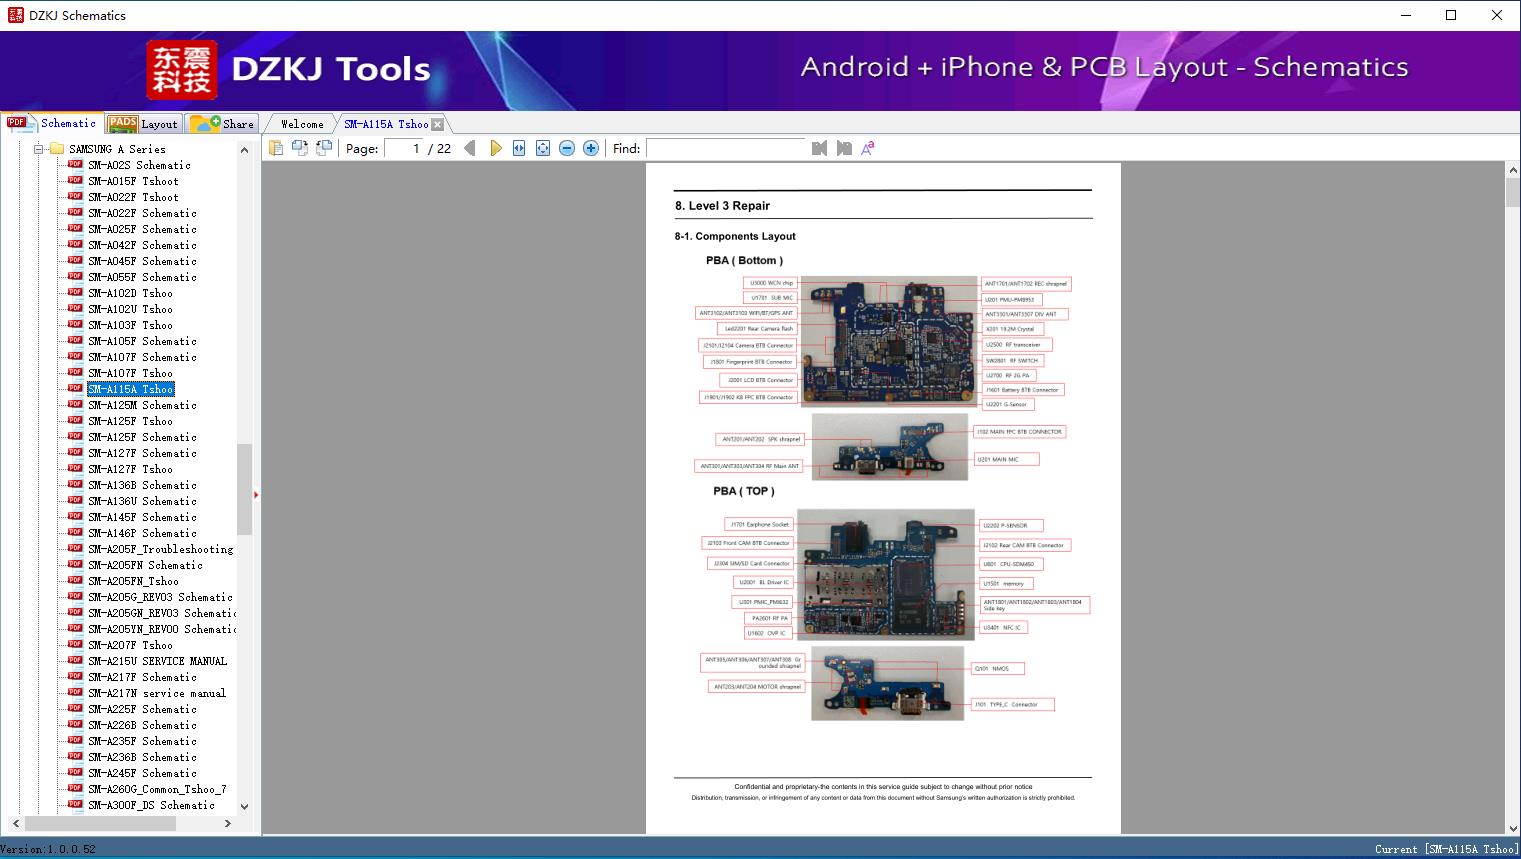
Task: Open SM-A022F Schematic in the tree
Action: coord(142,213)
